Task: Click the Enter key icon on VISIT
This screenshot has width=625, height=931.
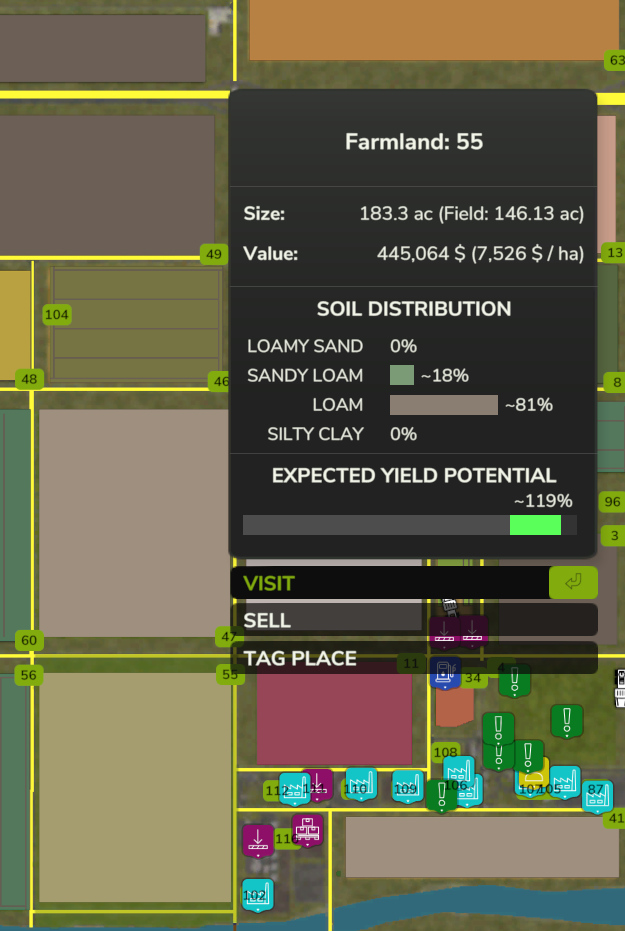Action: pyautogui.click(x=573, y=582)
